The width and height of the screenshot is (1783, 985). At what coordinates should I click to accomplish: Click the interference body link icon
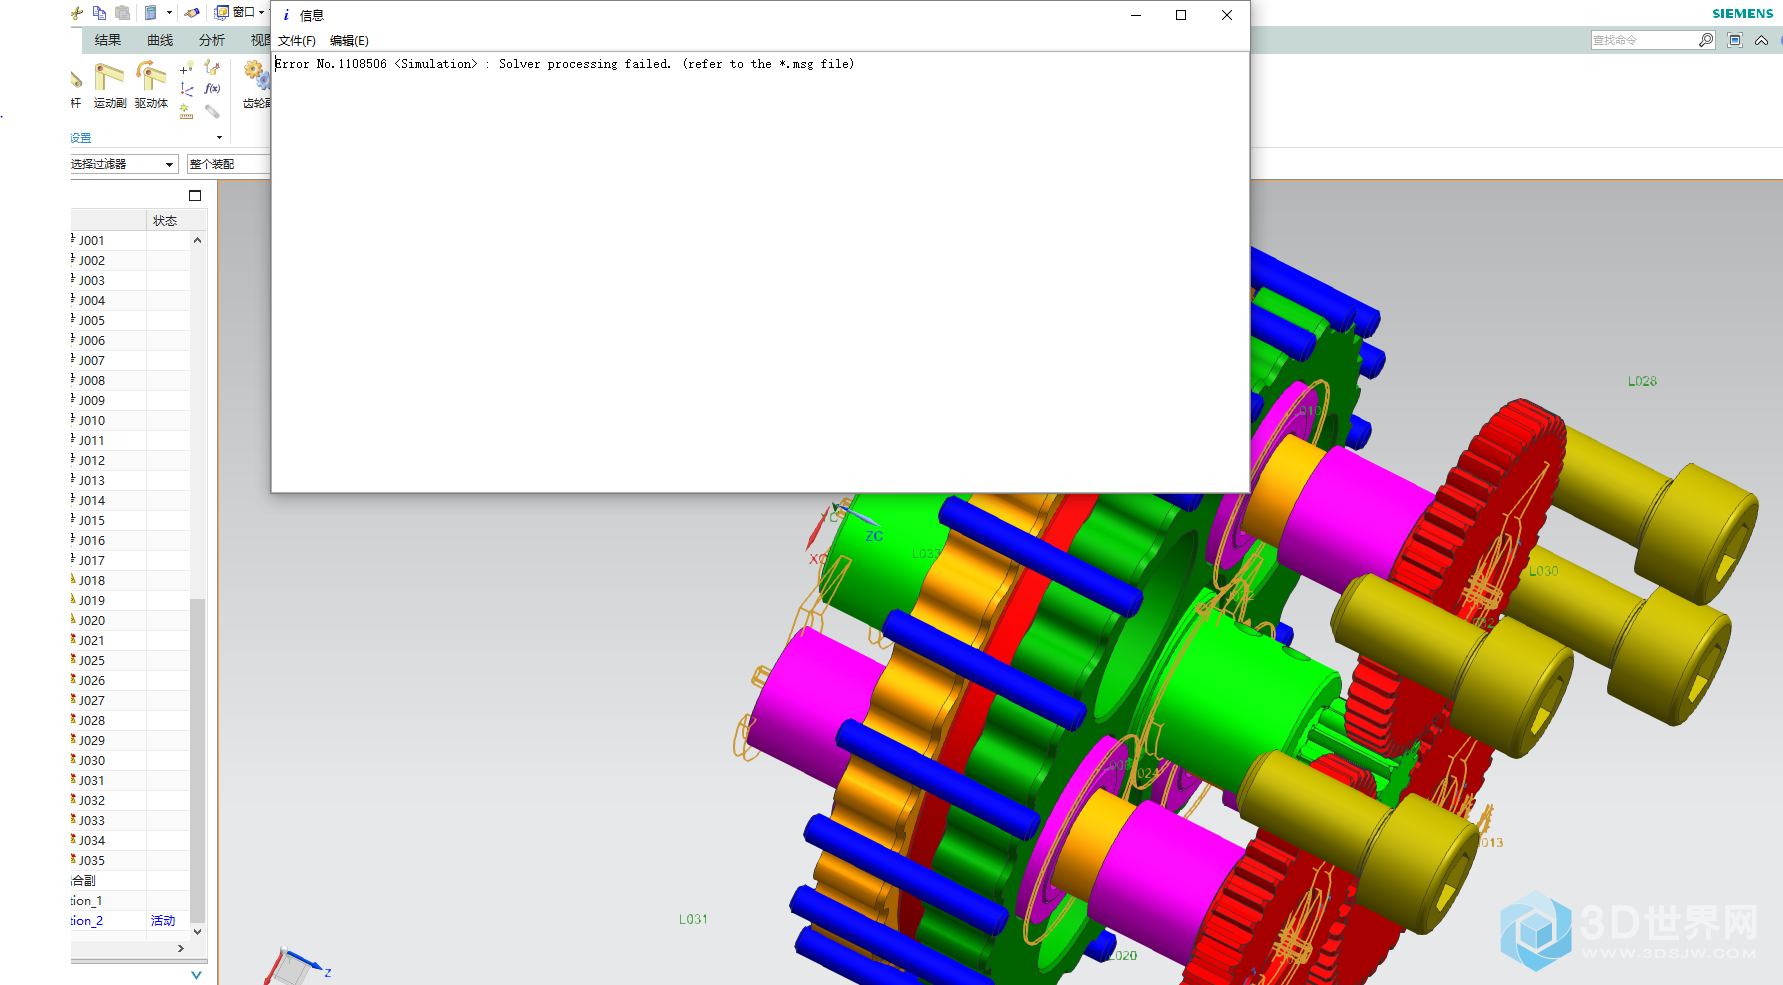(x=212, y=67)
